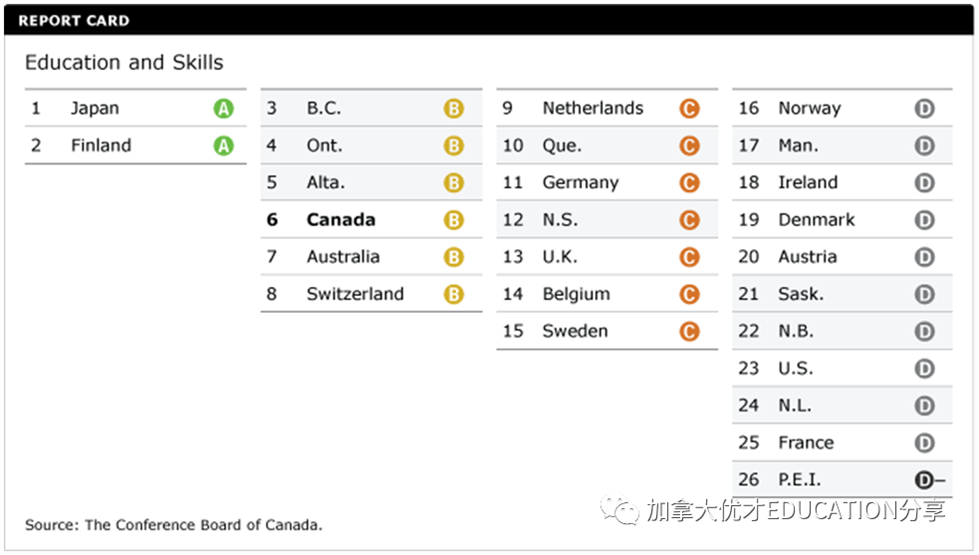Click the grey D icon beside U.S.
The height and width of the screenshot is (555, 979).
point(924,369)
